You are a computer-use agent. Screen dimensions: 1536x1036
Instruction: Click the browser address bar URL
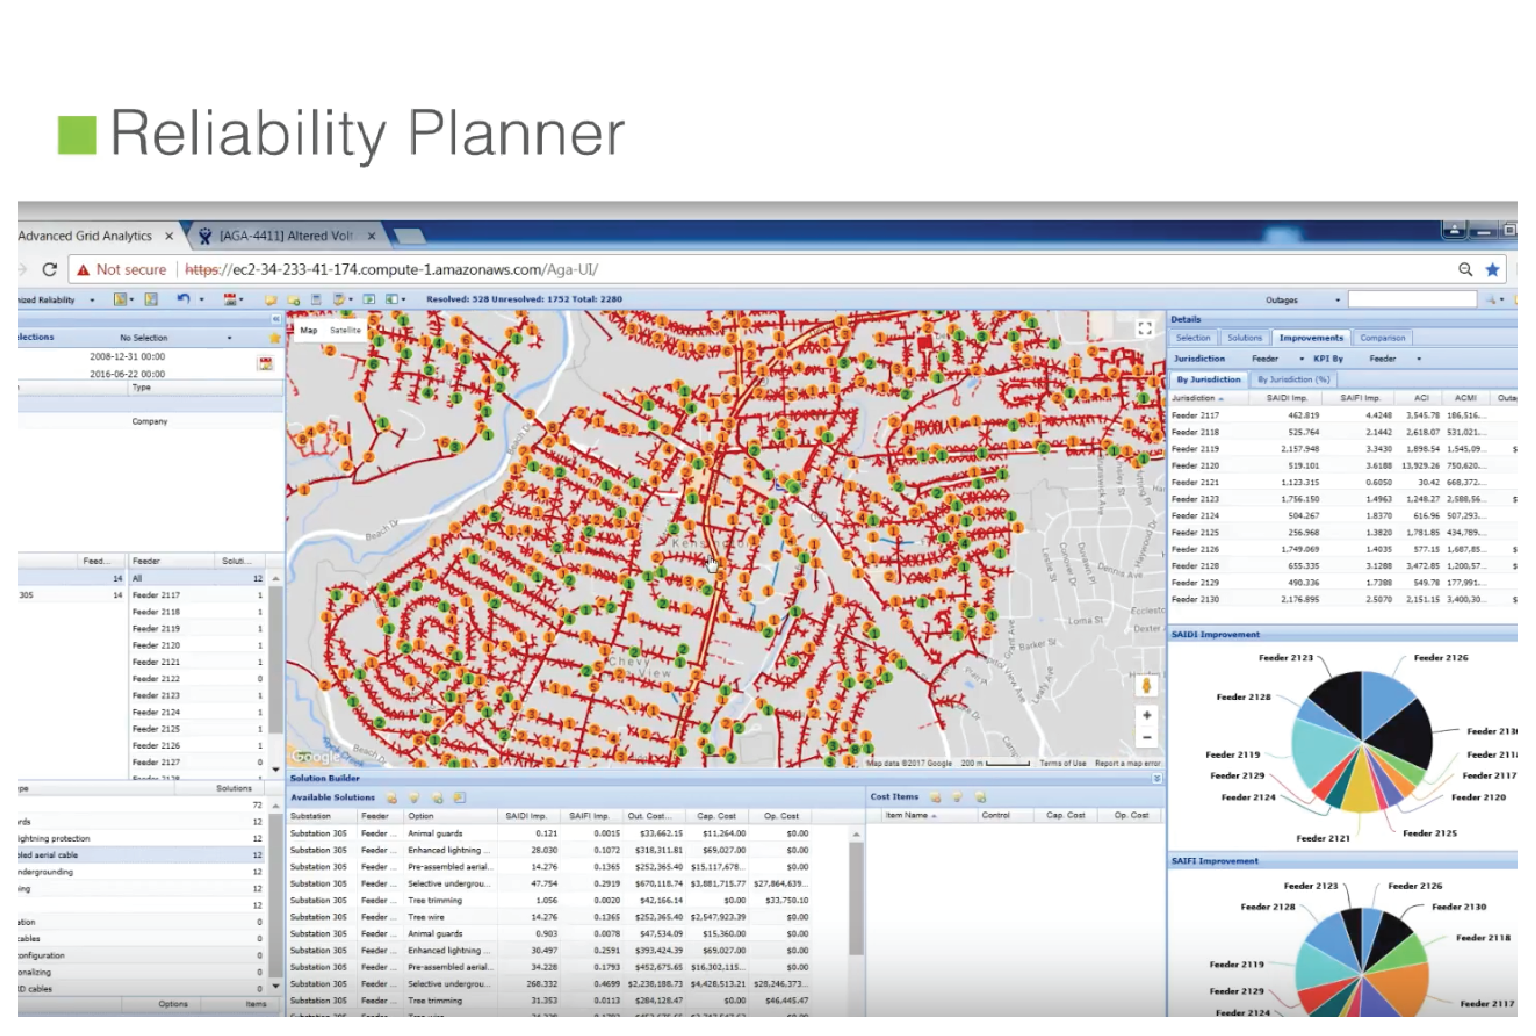392,269
